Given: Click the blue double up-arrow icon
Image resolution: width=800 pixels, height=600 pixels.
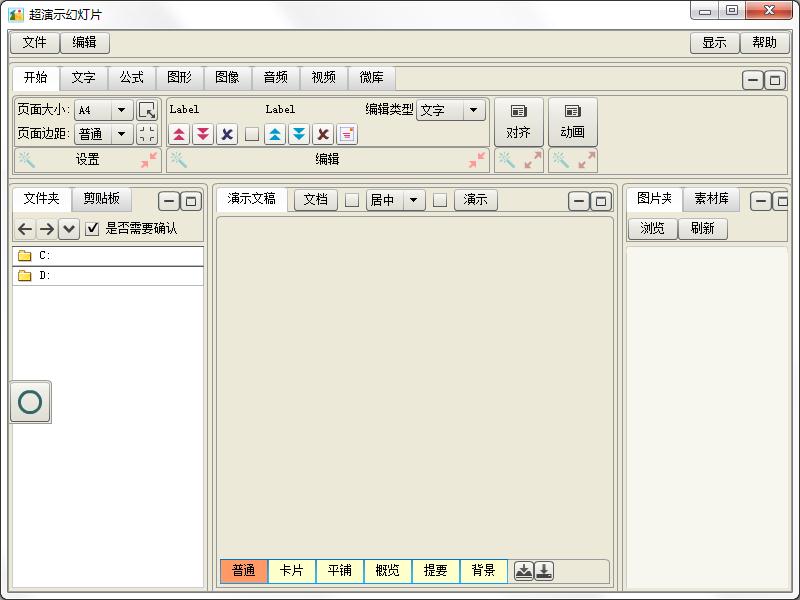Looking at the screenshot, I should (x=275, y=134).
